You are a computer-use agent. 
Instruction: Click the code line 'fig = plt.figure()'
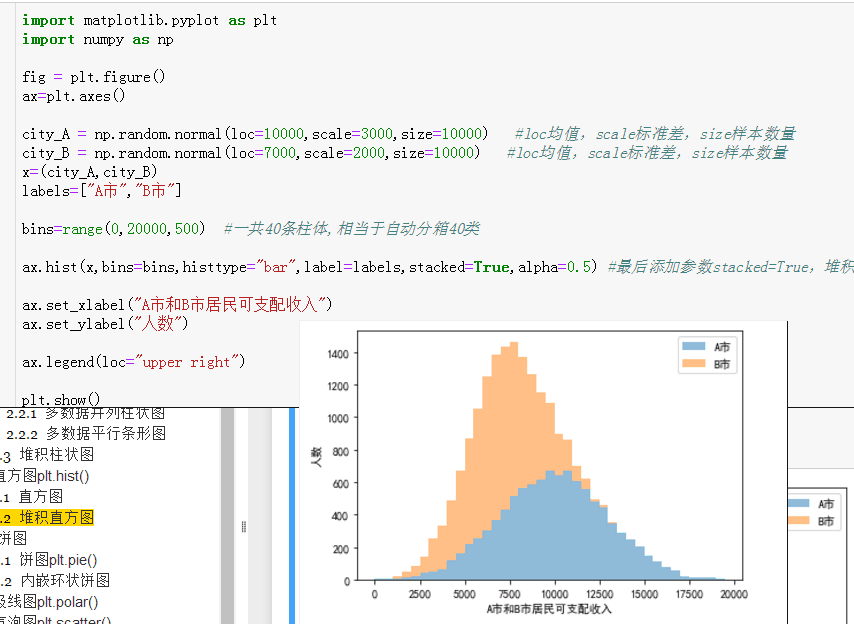coord(94,77)
